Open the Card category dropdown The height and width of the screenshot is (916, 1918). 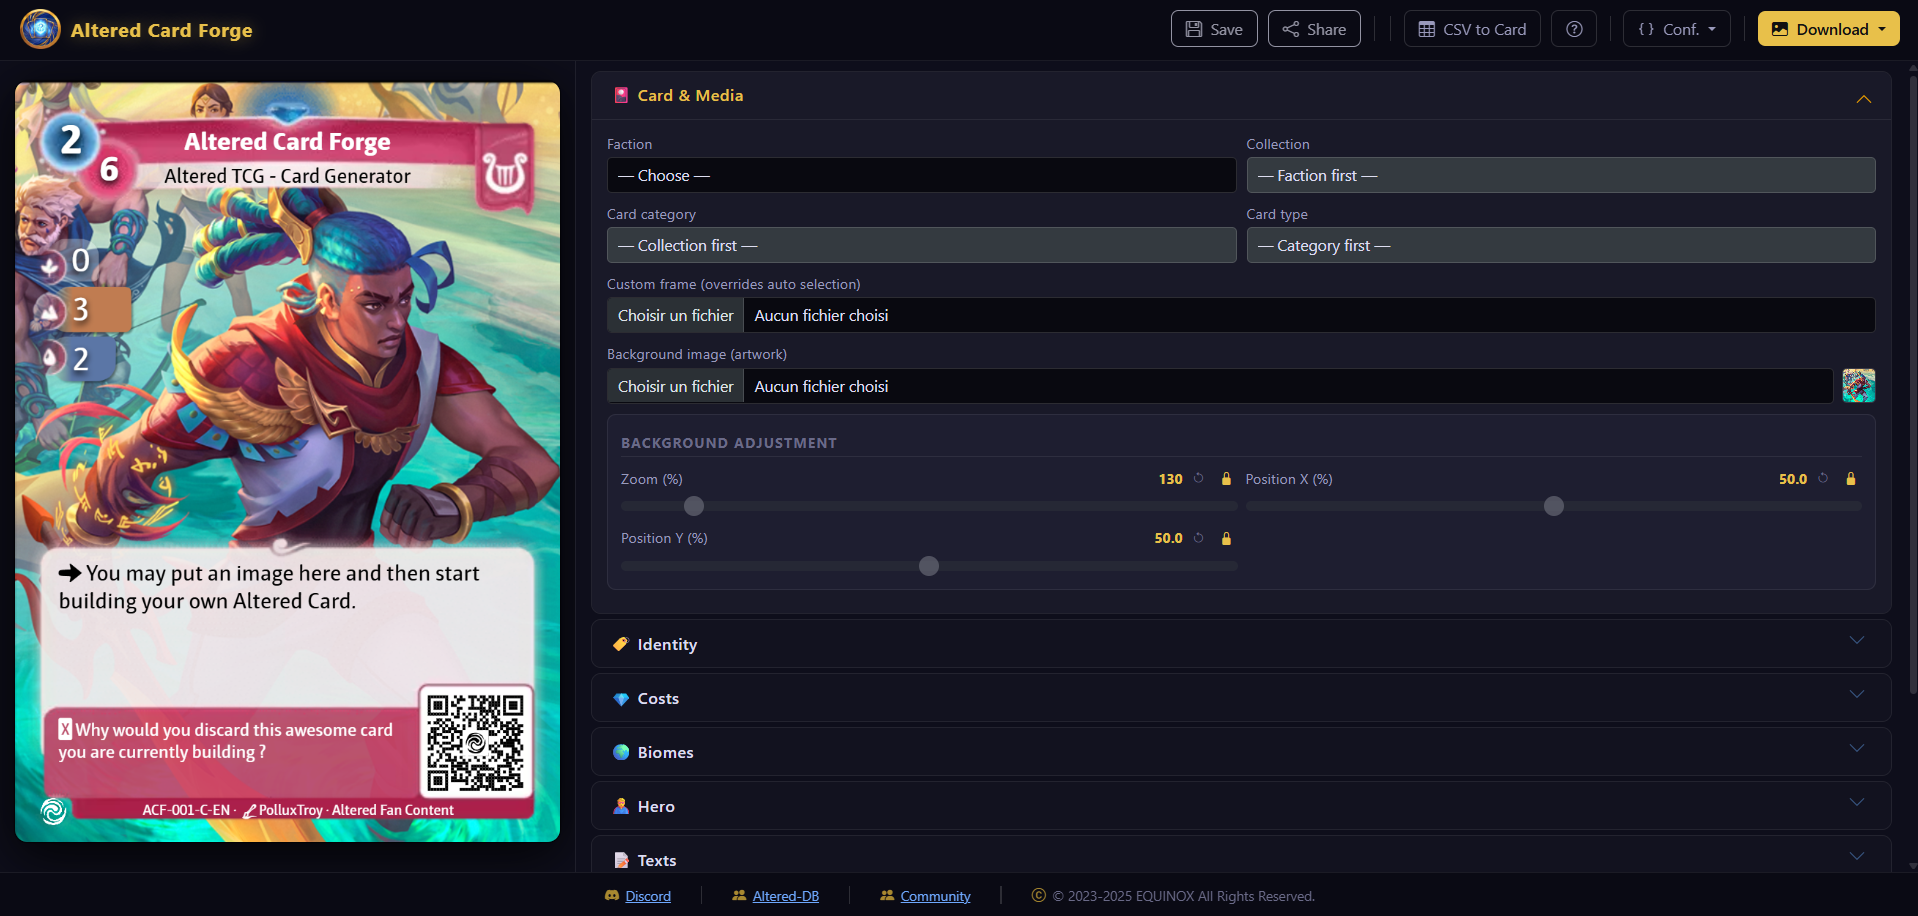point(921,245)
